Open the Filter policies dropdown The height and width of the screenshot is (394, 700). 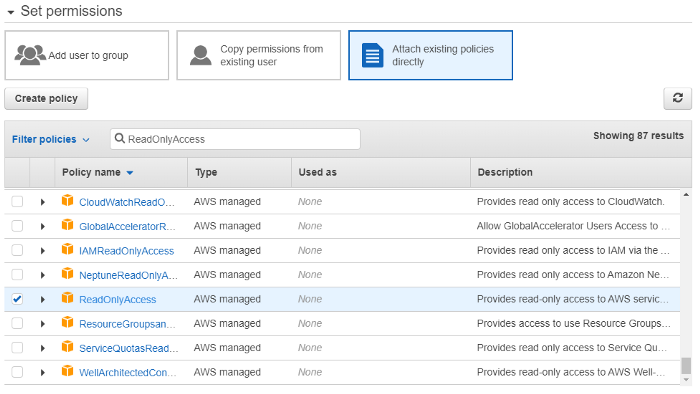coord(50,139)
